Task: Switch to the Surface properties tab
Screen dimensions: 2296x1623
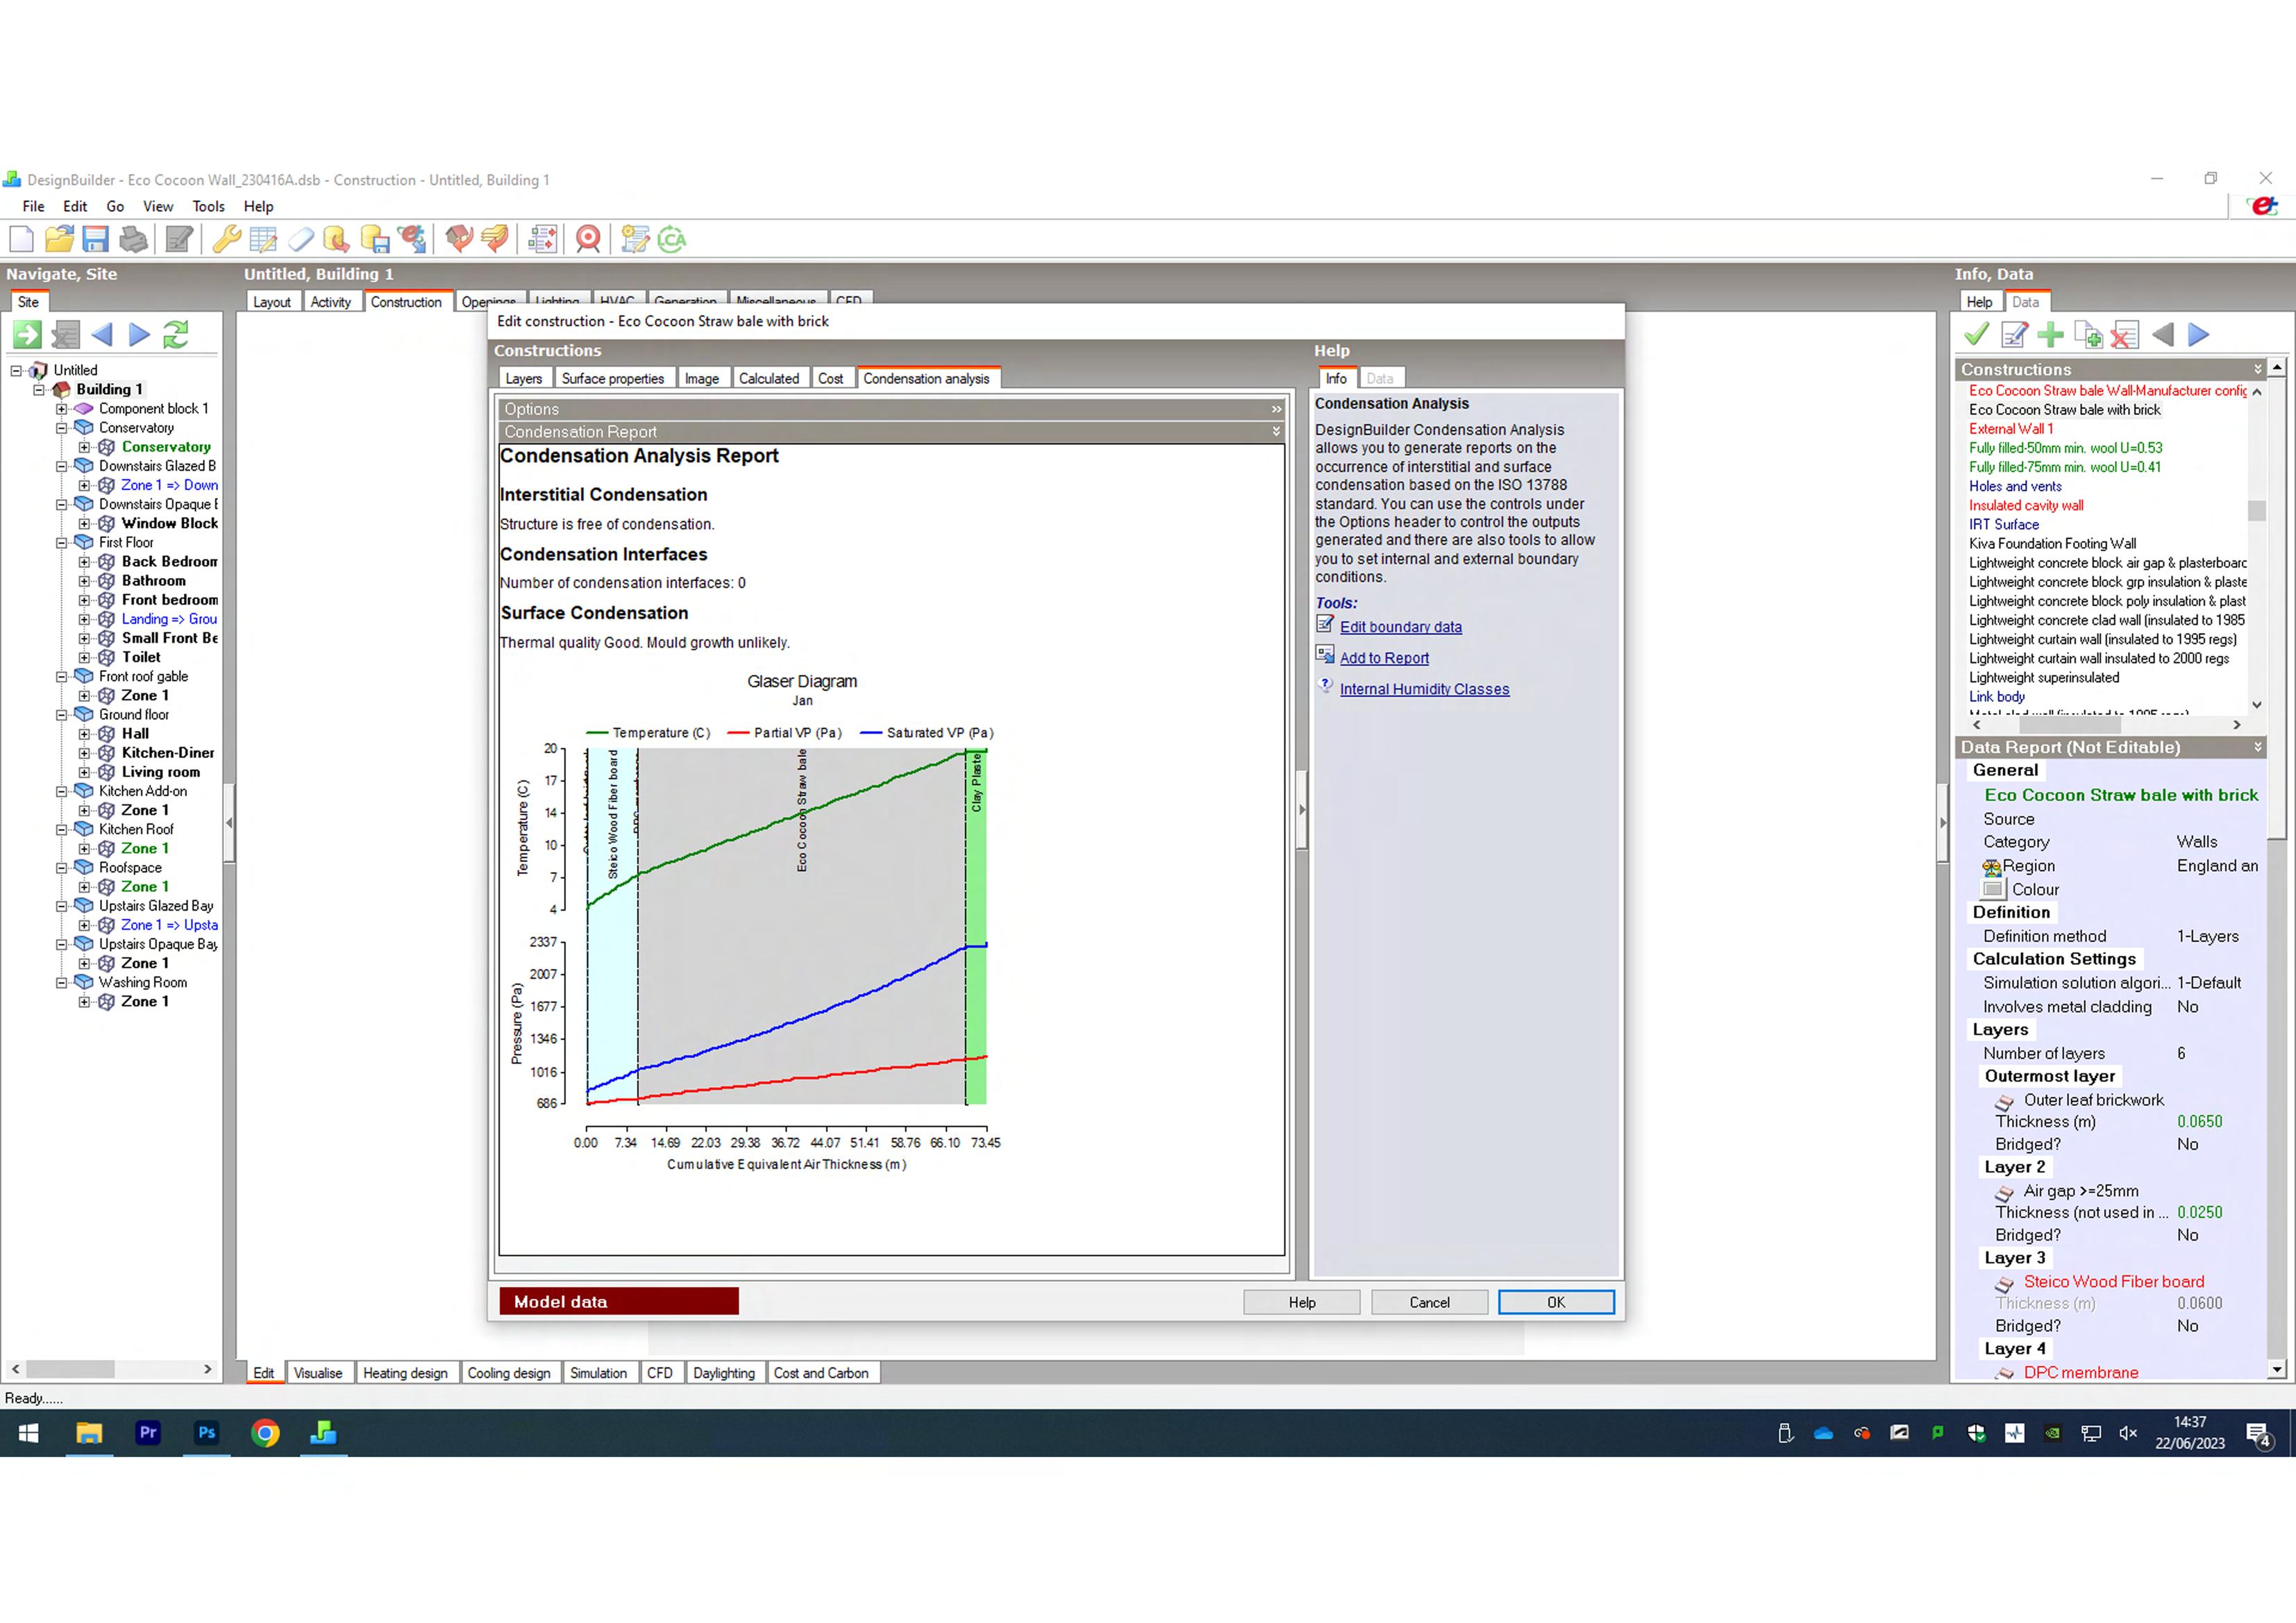Action: (x=613, y=378)
